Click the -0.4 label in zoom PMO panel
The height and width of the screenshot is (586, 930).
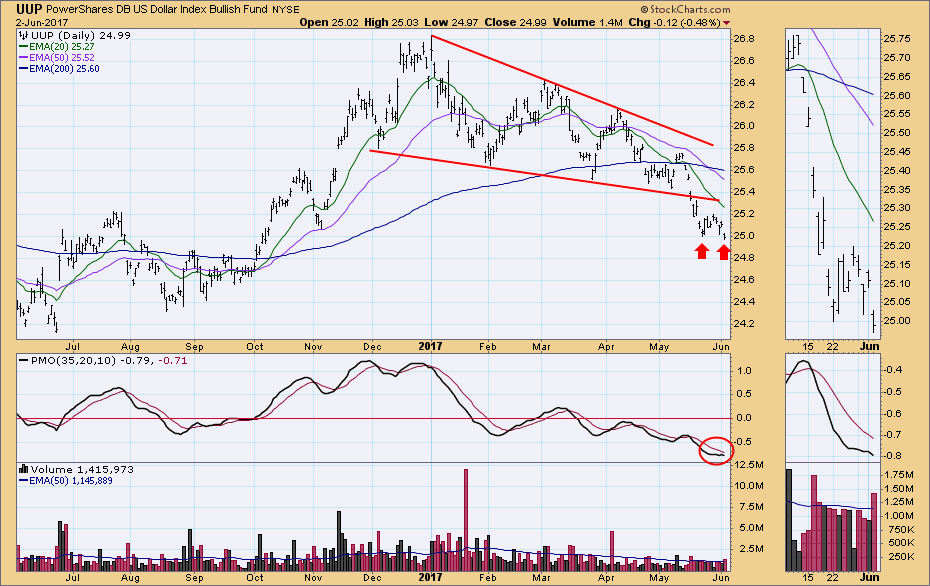click(893, 370)
